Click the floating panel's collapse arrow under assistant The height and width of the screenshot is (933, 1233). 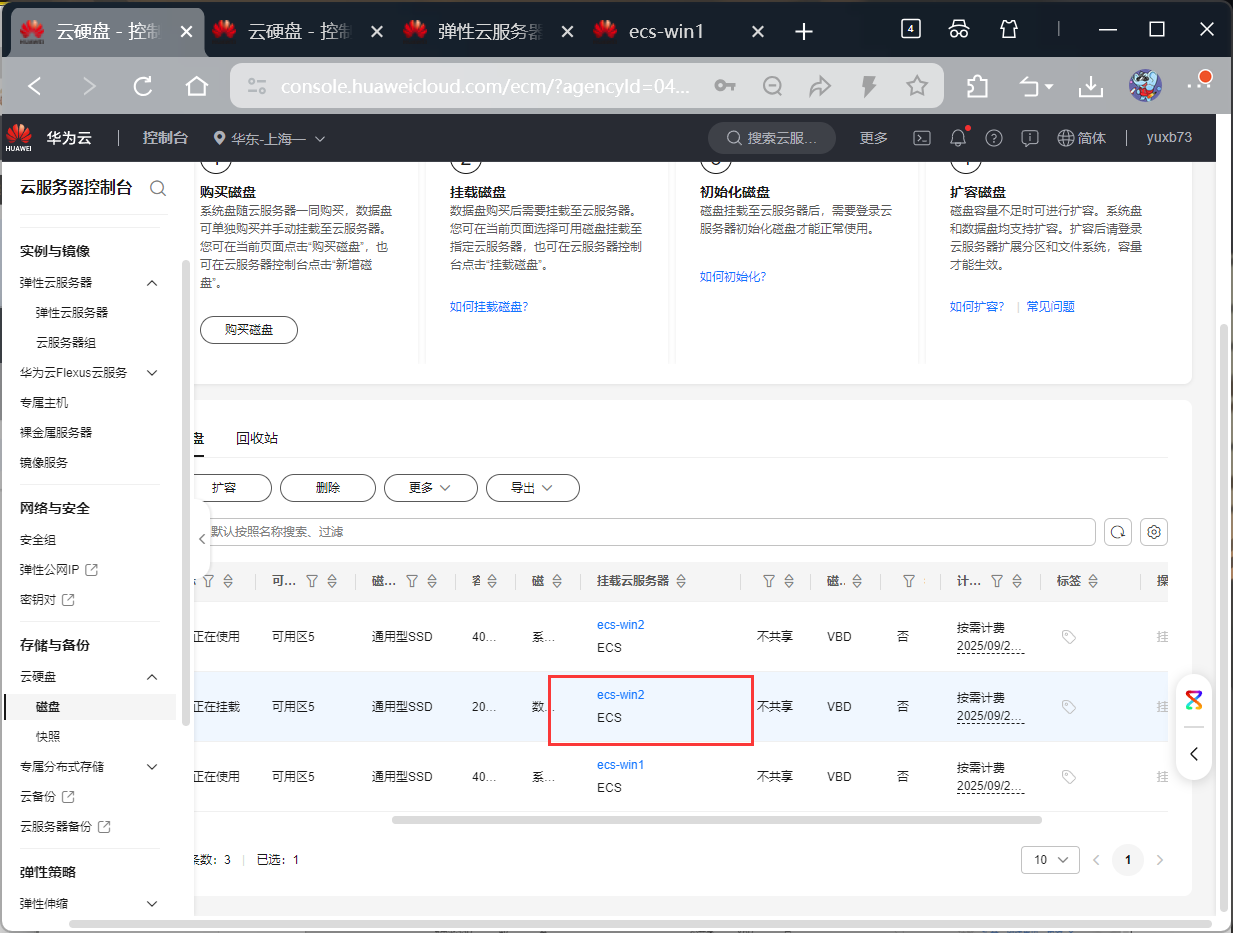(1194, 753)
